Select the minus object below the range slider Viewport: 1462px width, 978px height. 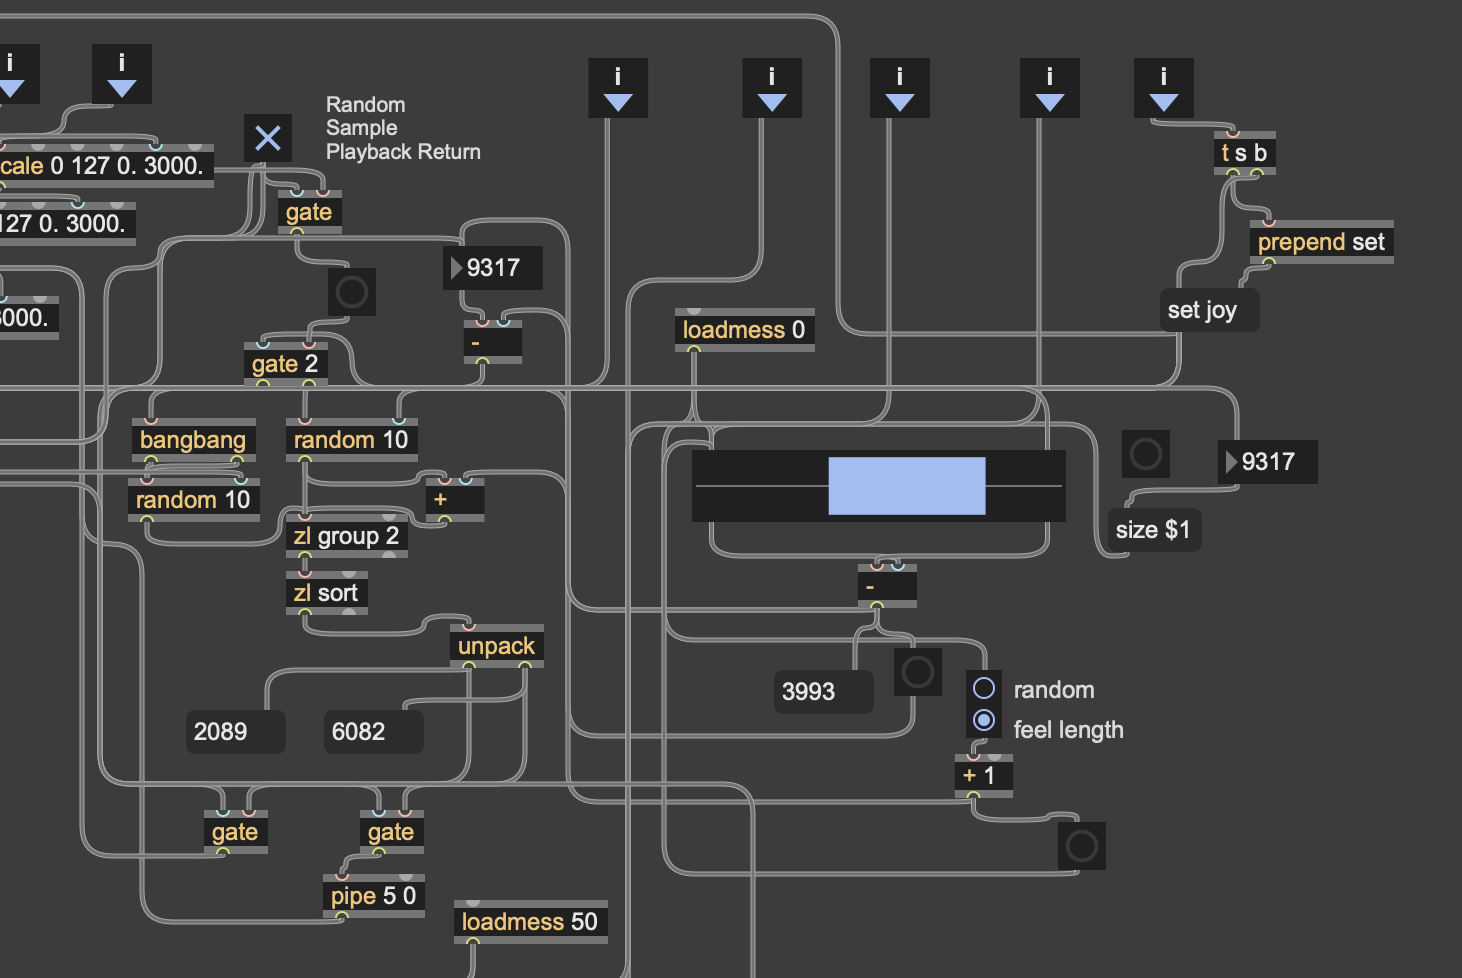pyautogui.click(x=888, y=586)
